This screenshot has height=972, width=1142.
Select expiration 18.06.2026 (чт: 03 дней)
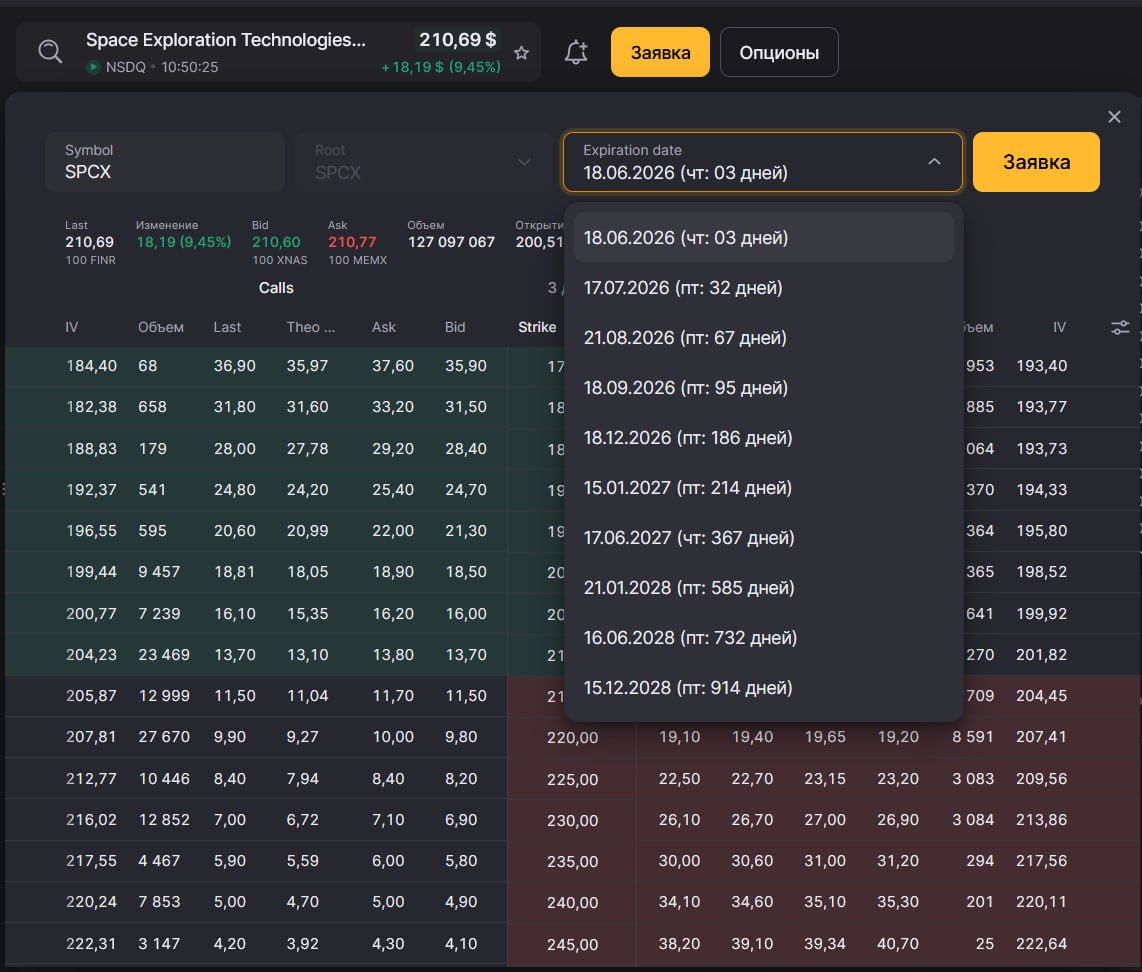tap(763, 237)
